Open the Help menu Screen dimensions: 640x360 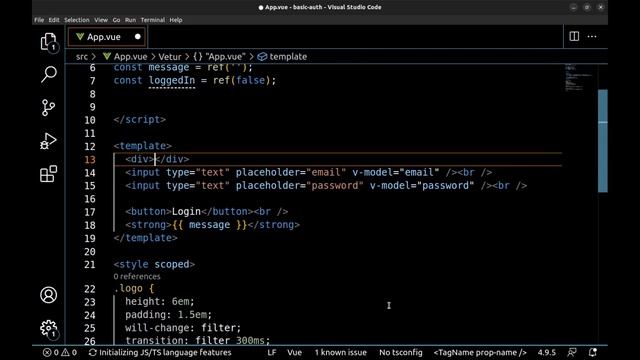[176, 20]
